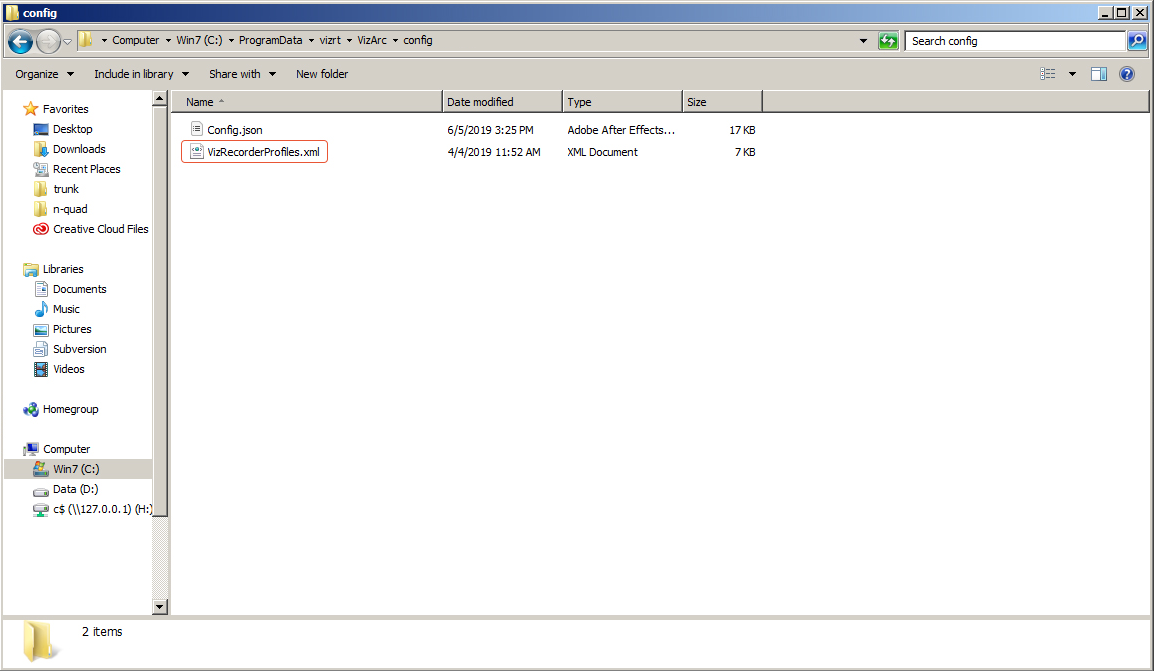
Task: Open the Help question mark icon
Action: (1127, 74)
